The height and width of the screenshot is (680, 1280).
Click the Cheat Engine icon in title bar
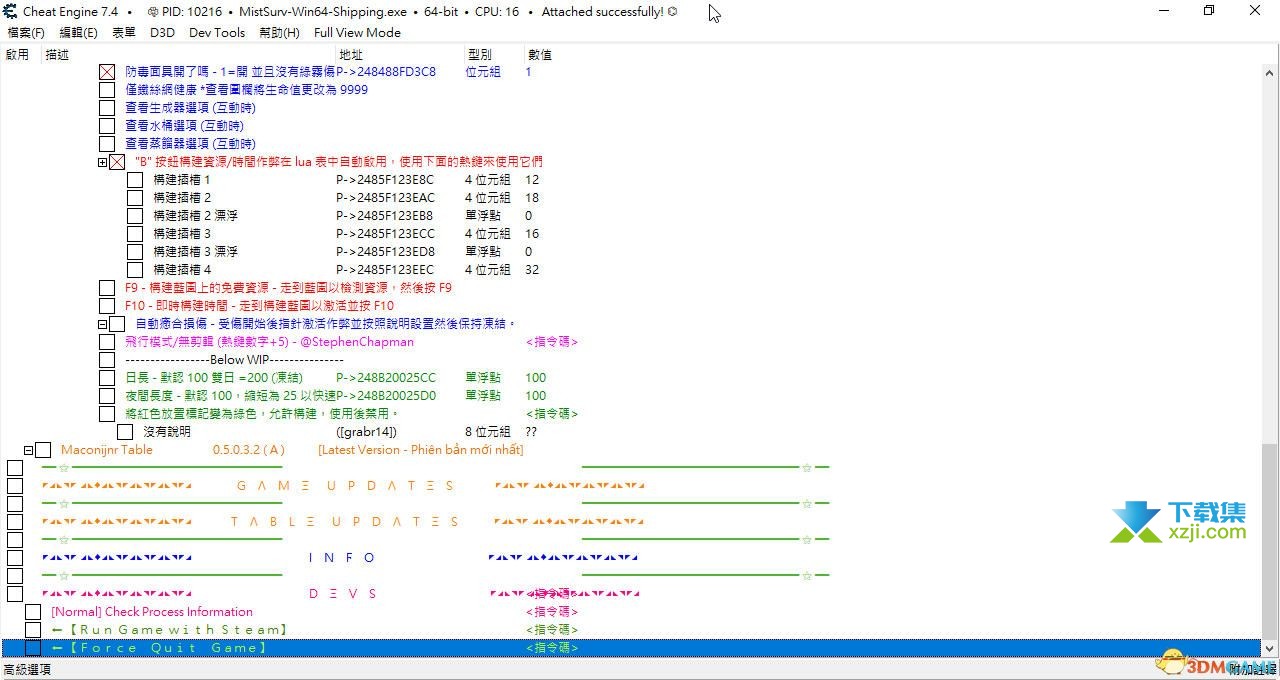pyautogui.click(x=11, y=12)
